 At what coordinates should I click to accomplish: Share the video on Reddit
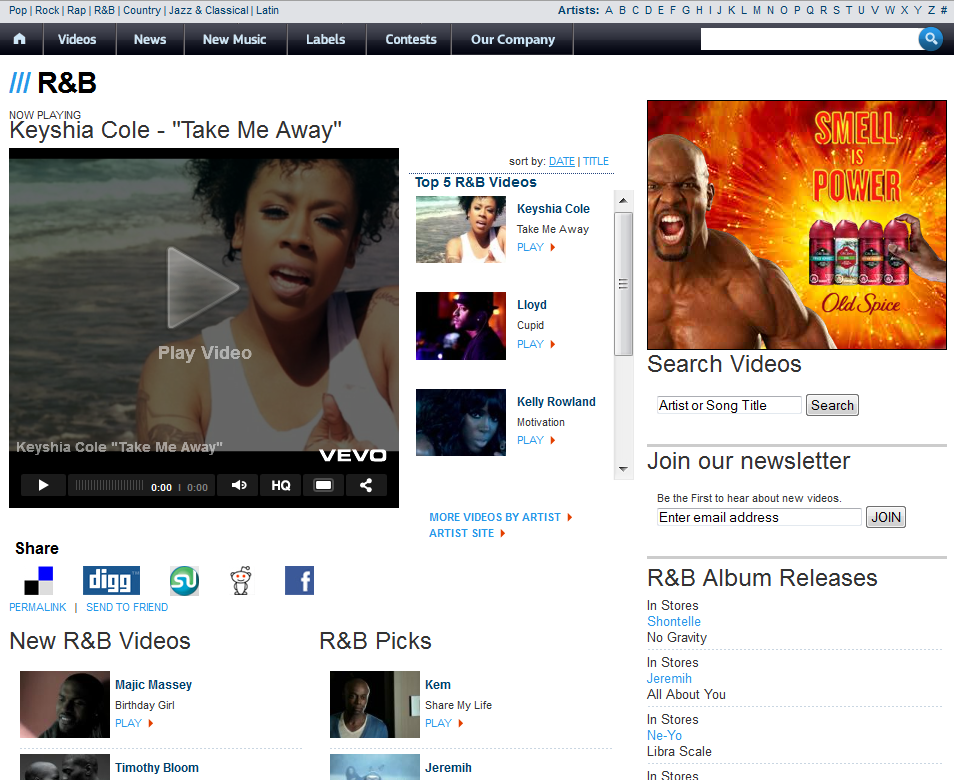241,580
